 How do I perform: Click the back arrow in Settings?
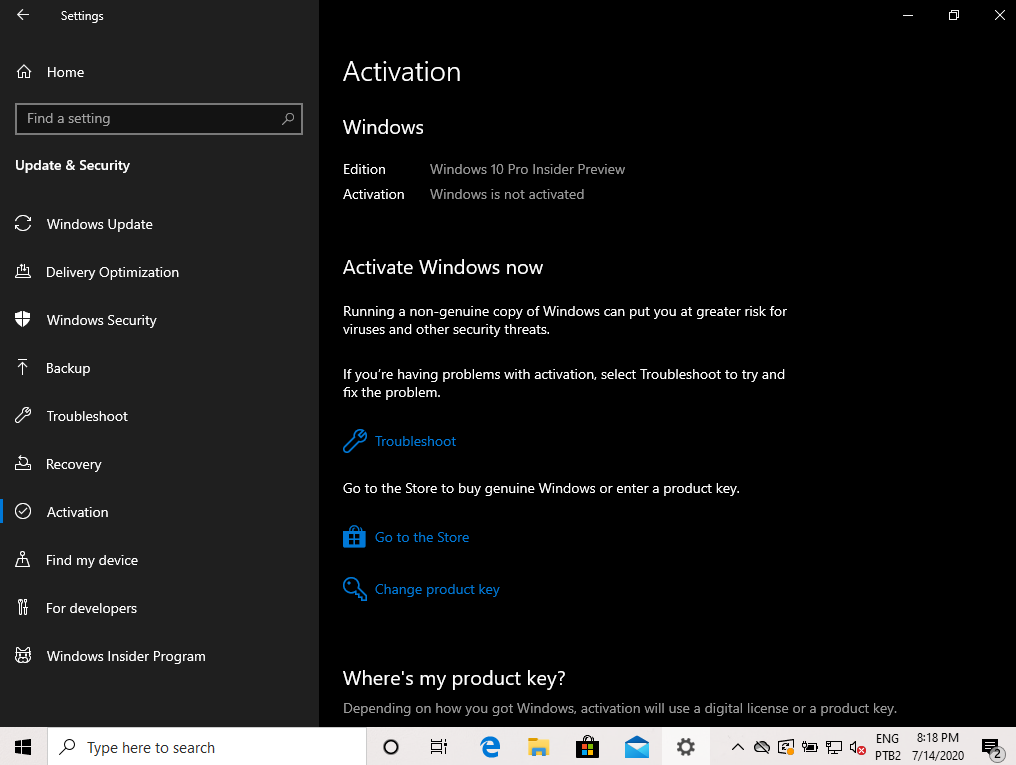pyautogui.click(x=23, y=15)
